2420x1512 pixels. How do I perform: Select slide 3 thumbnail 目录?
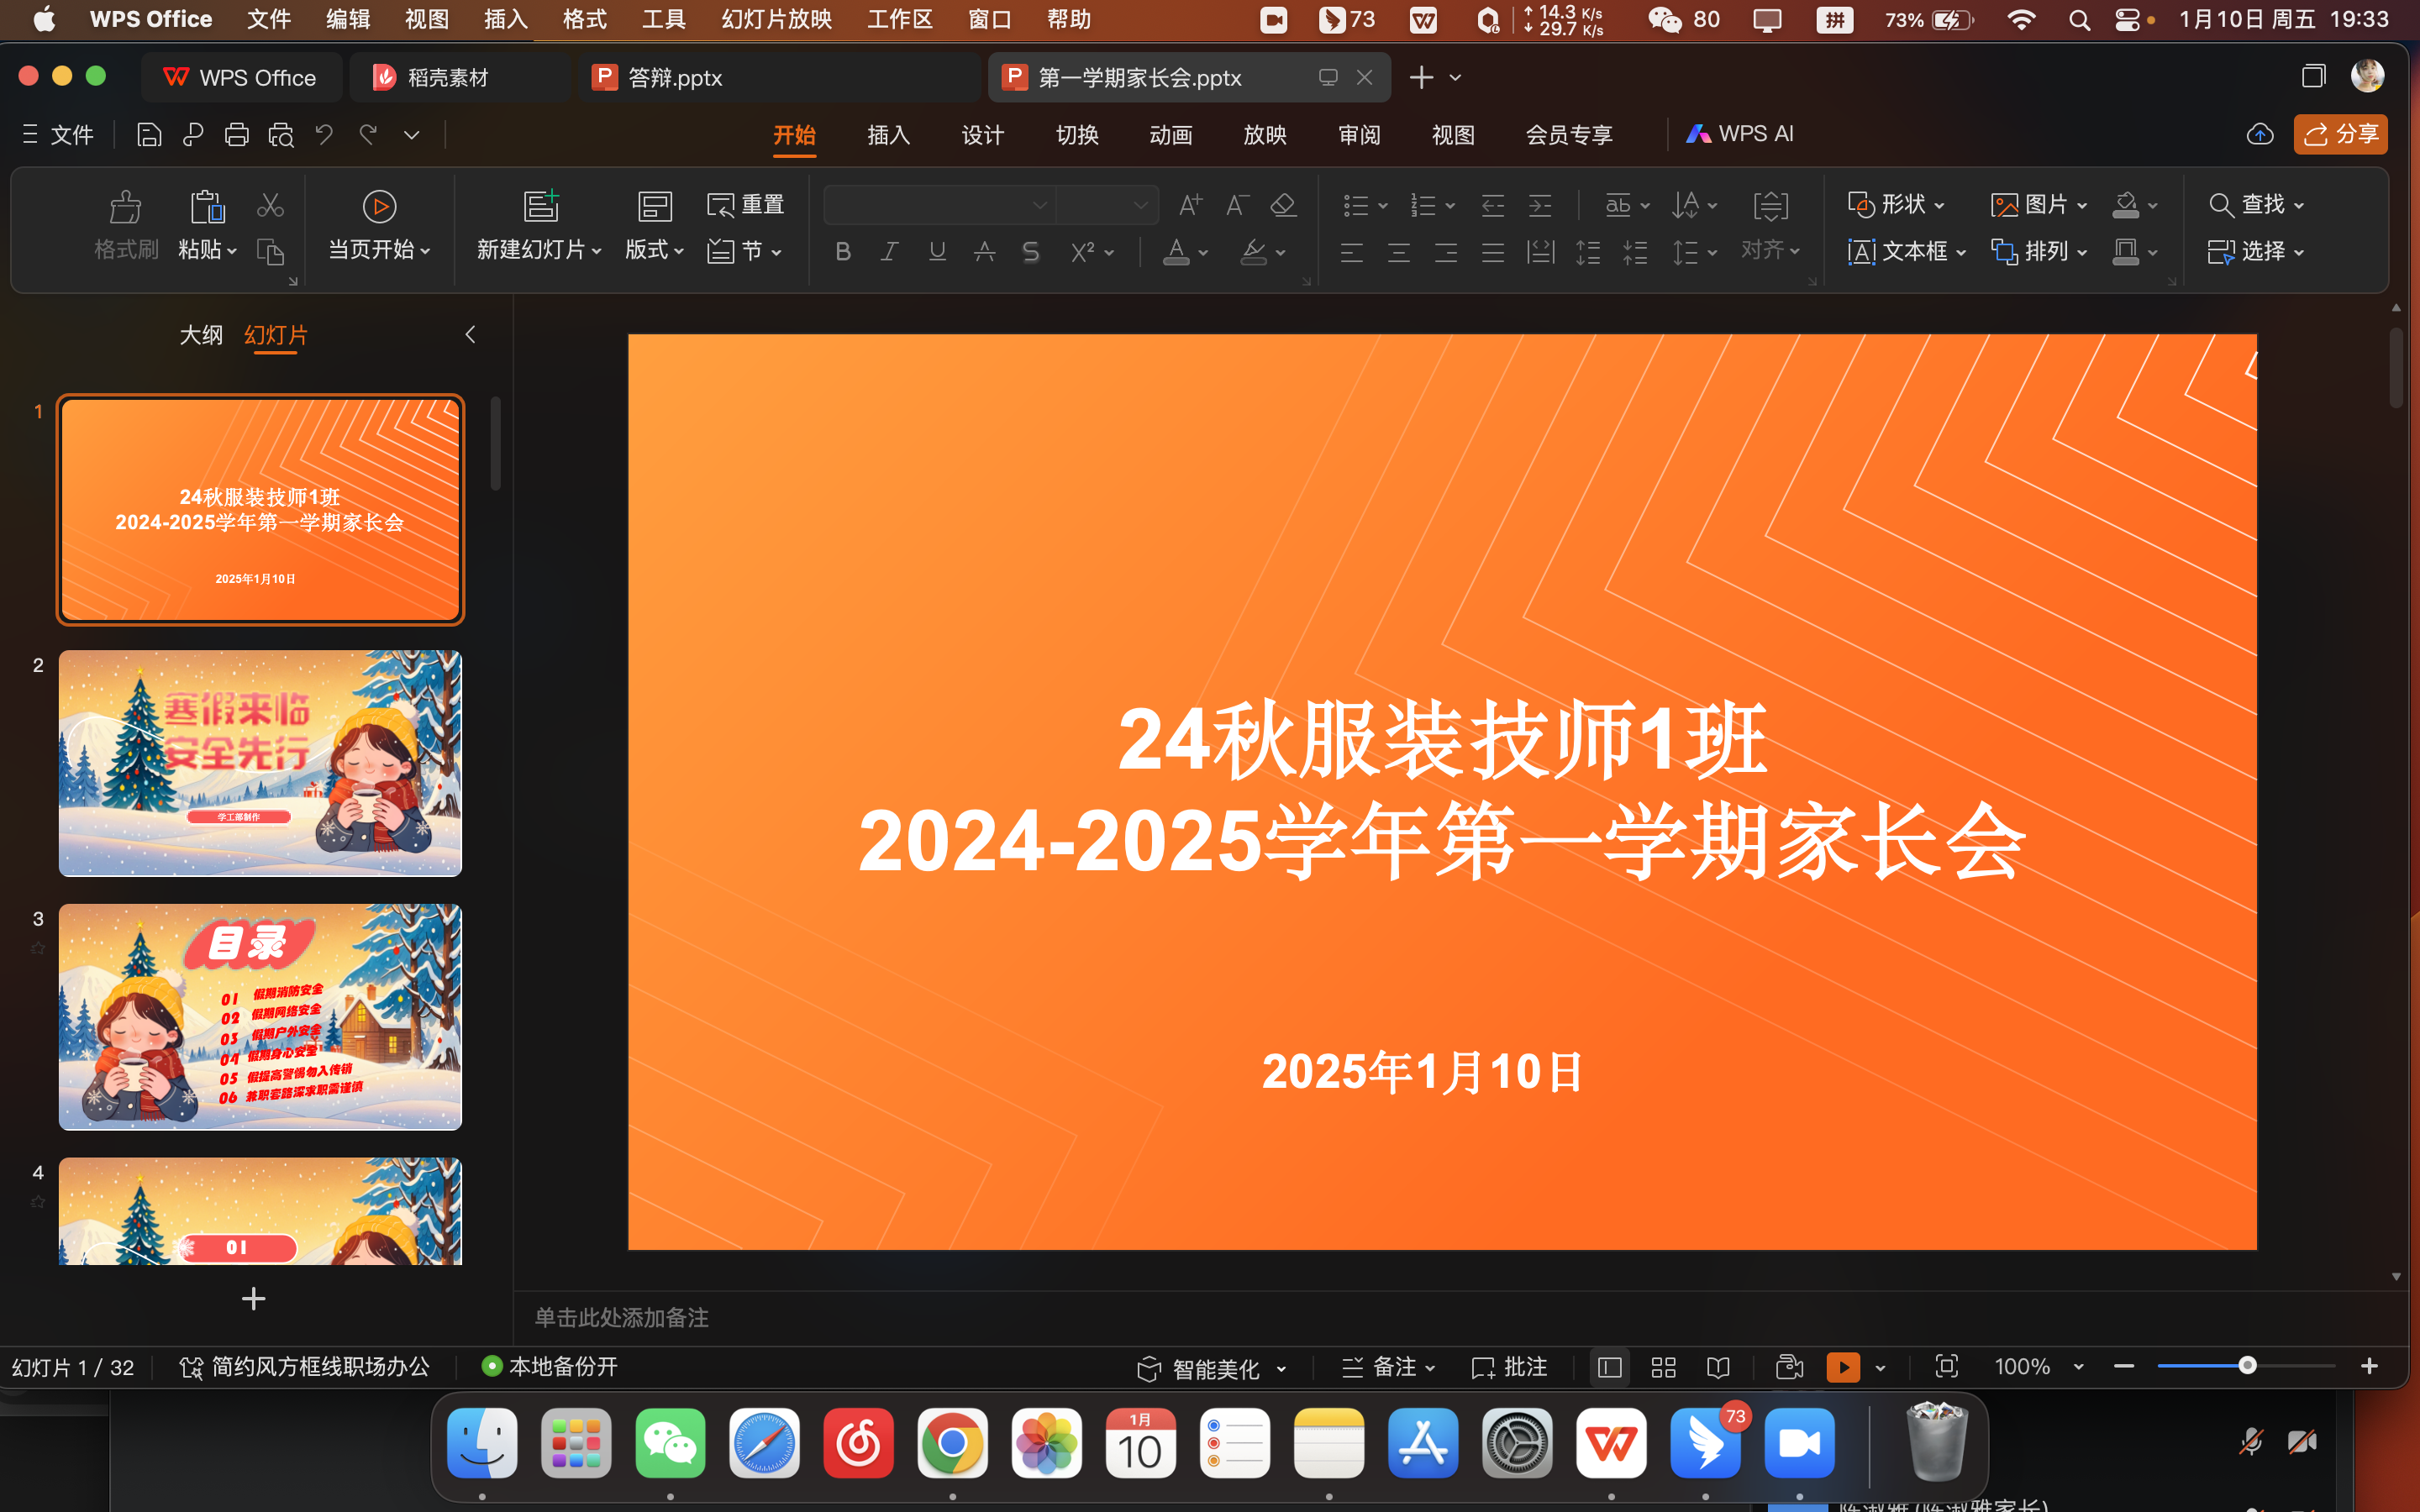point(260,1017)
